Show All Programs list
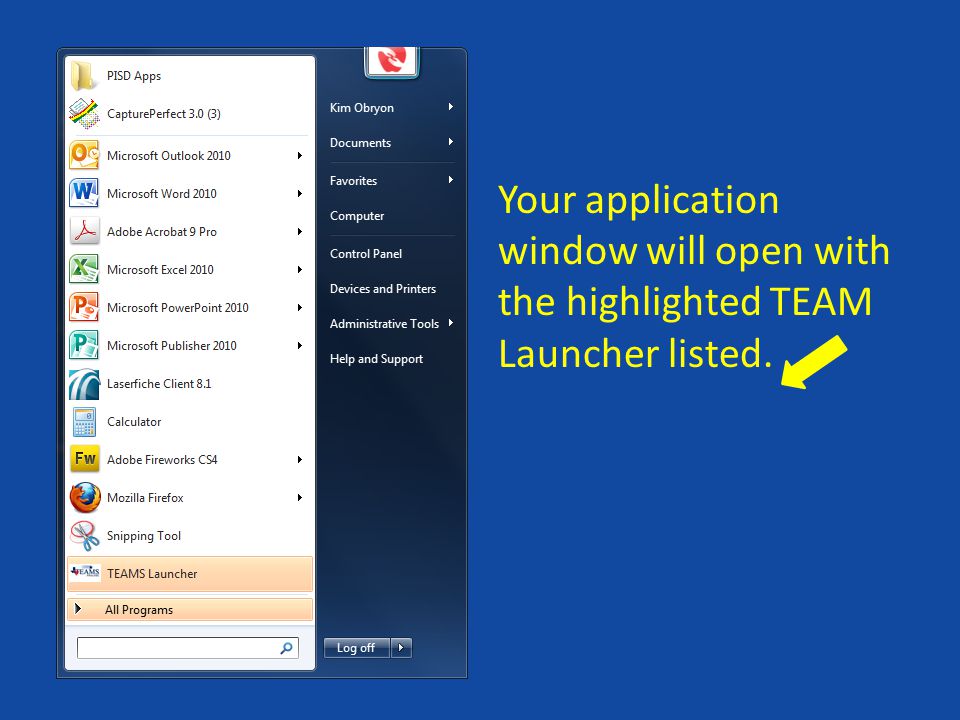Image resolution: width=960 pixels, height=720 pixels. click(x=190, y=609)
